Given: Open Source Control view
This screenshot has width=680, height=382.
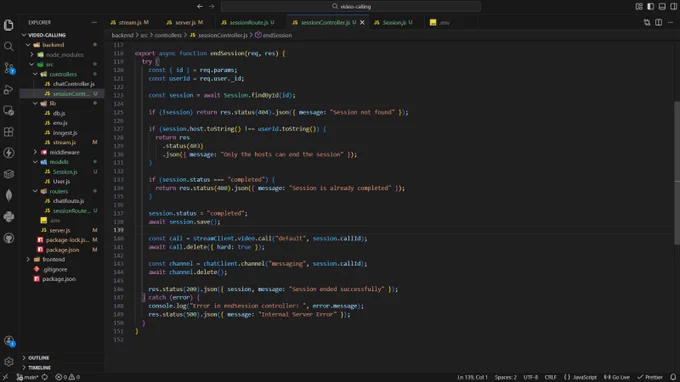Looking at the screenshot, I should [9, 68].
